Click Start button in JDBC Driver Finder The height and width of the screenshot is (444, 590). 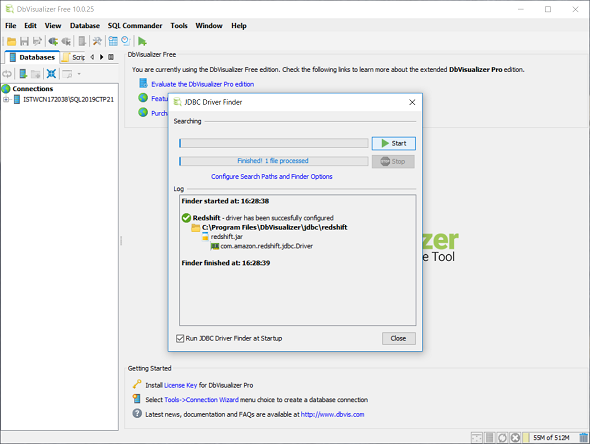point(394,143)
